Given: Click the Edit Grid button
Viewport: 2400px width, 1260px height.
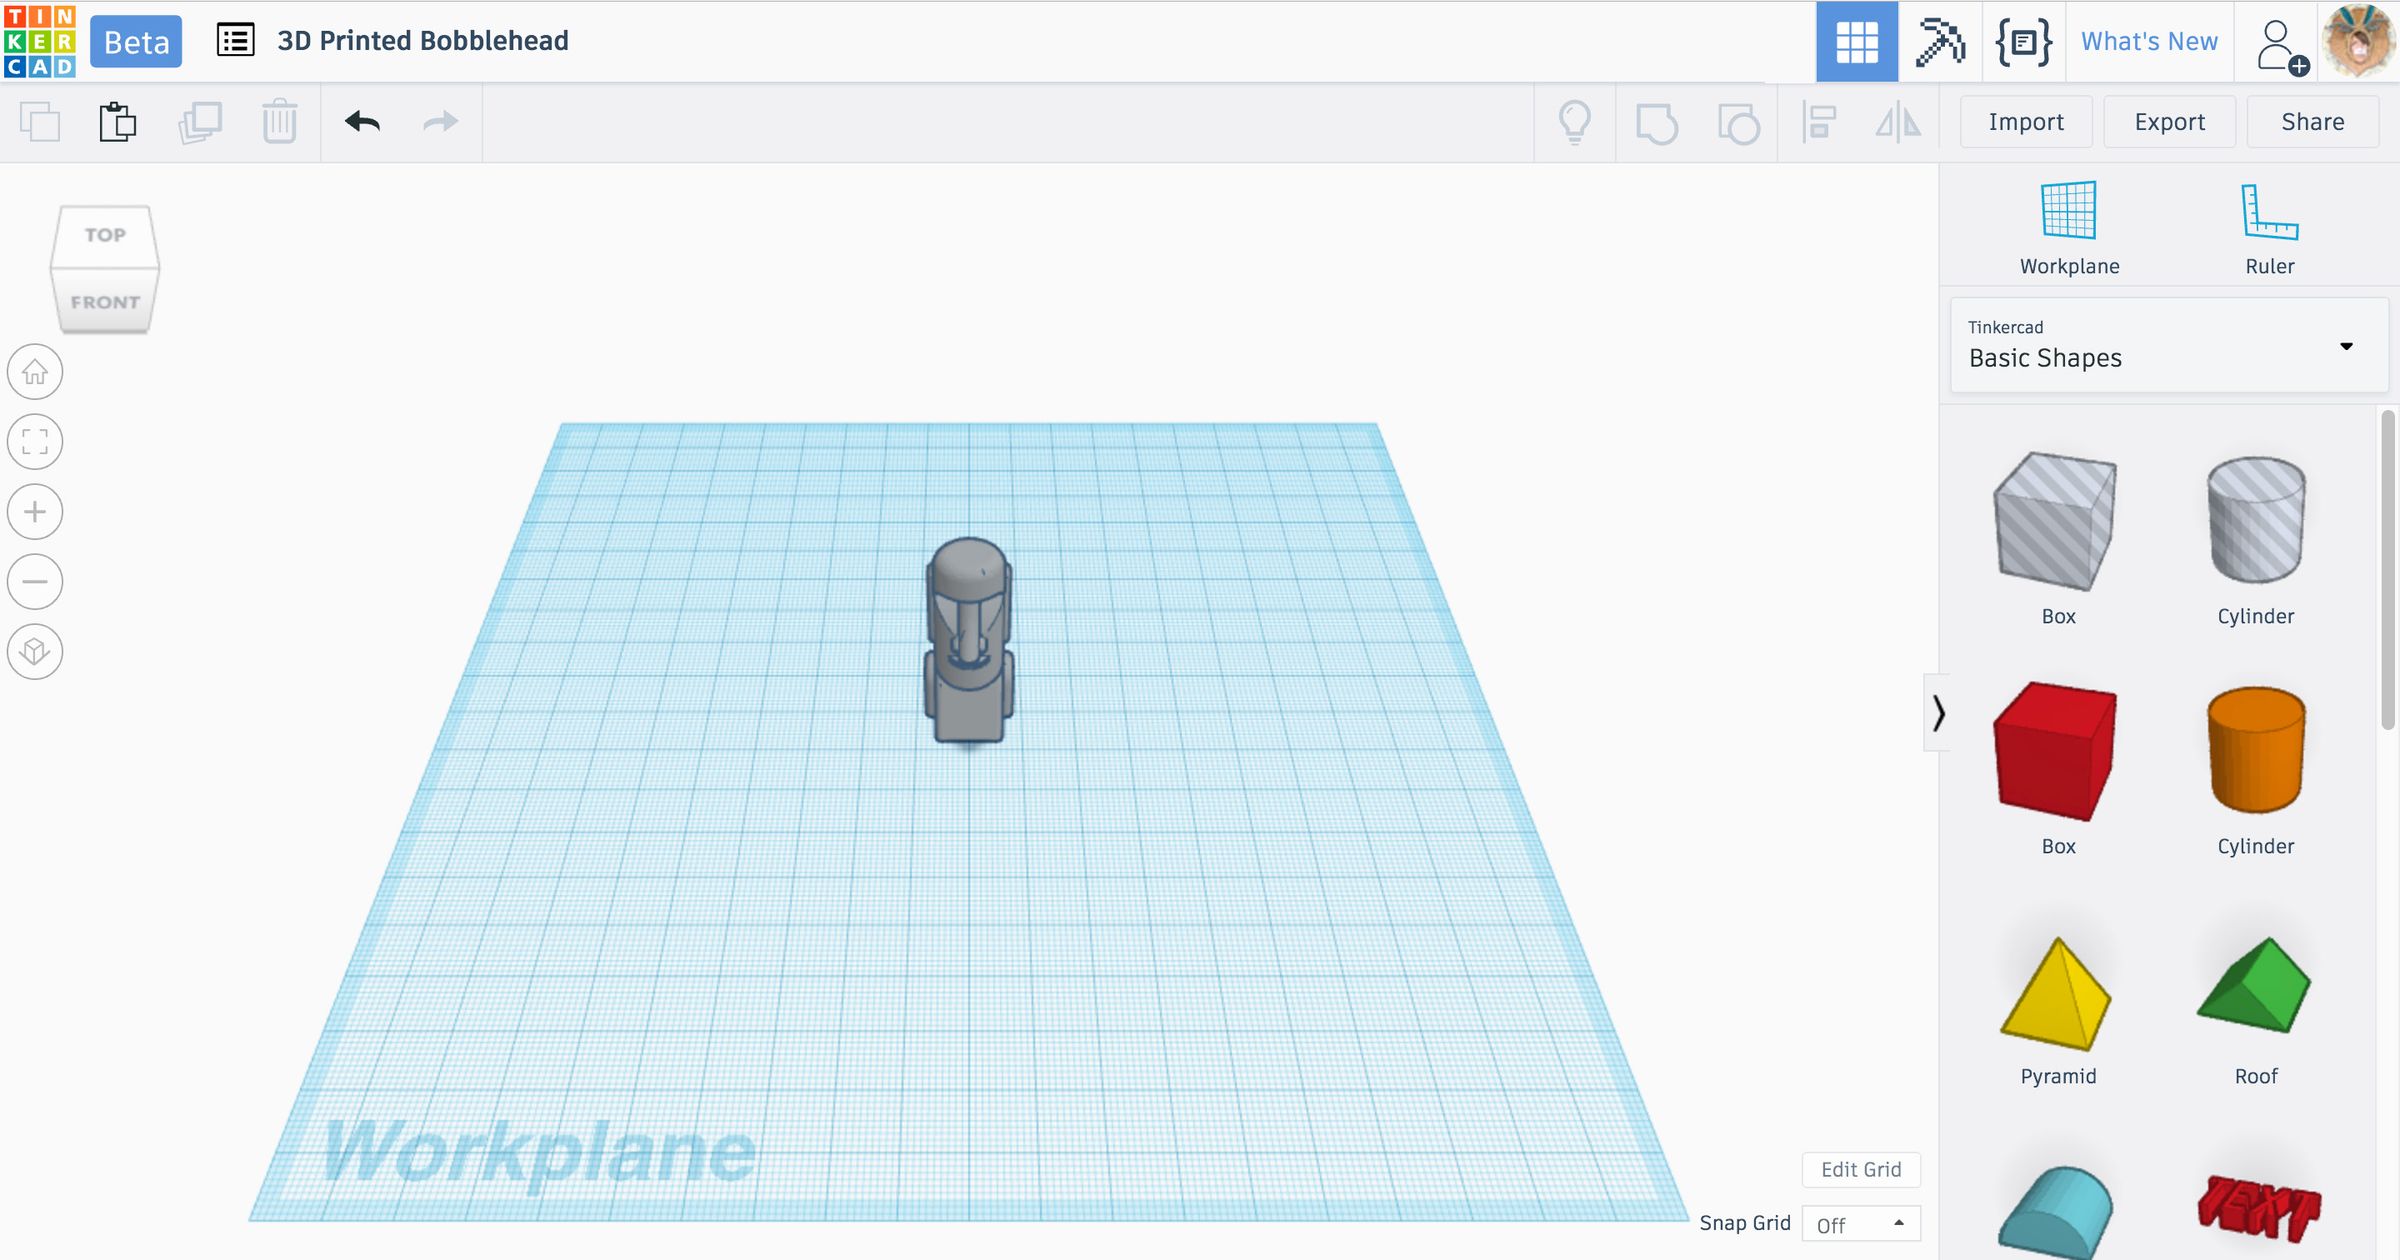Looking at the screenshot, I should point(1860,1169).
